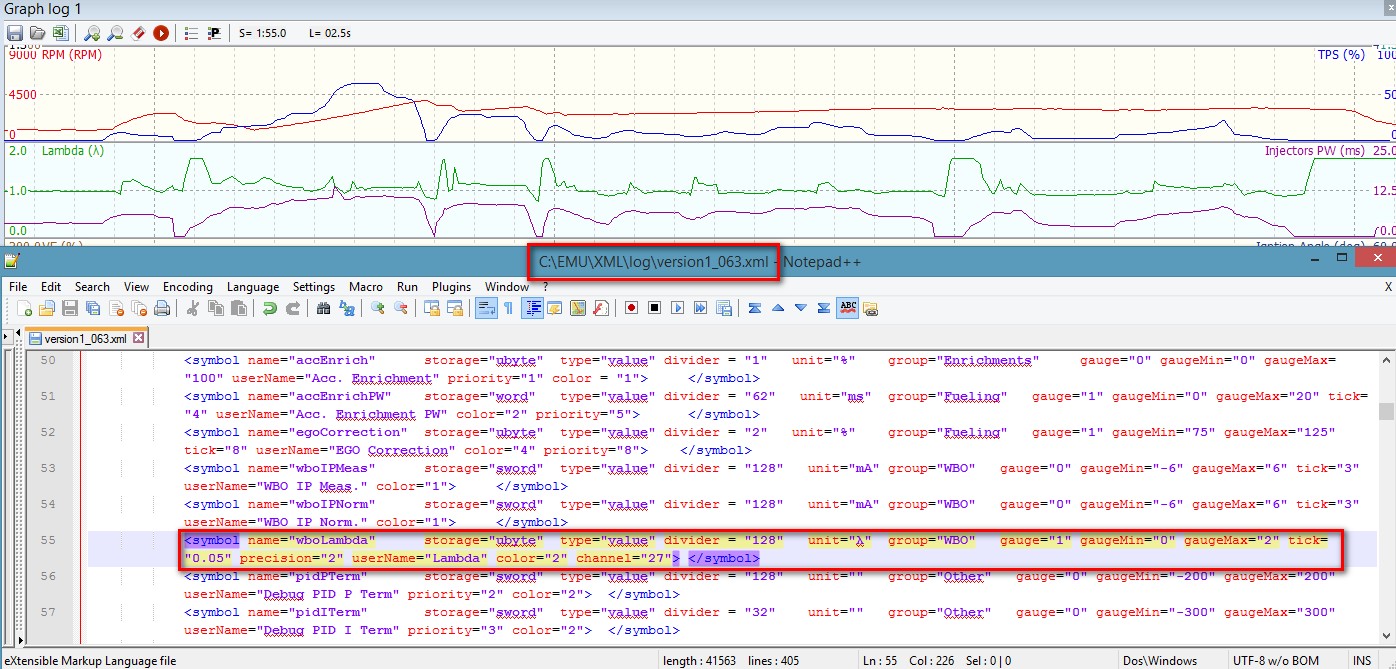
Task: Zoom out on the graph log
Action: [x=115, y=33]
